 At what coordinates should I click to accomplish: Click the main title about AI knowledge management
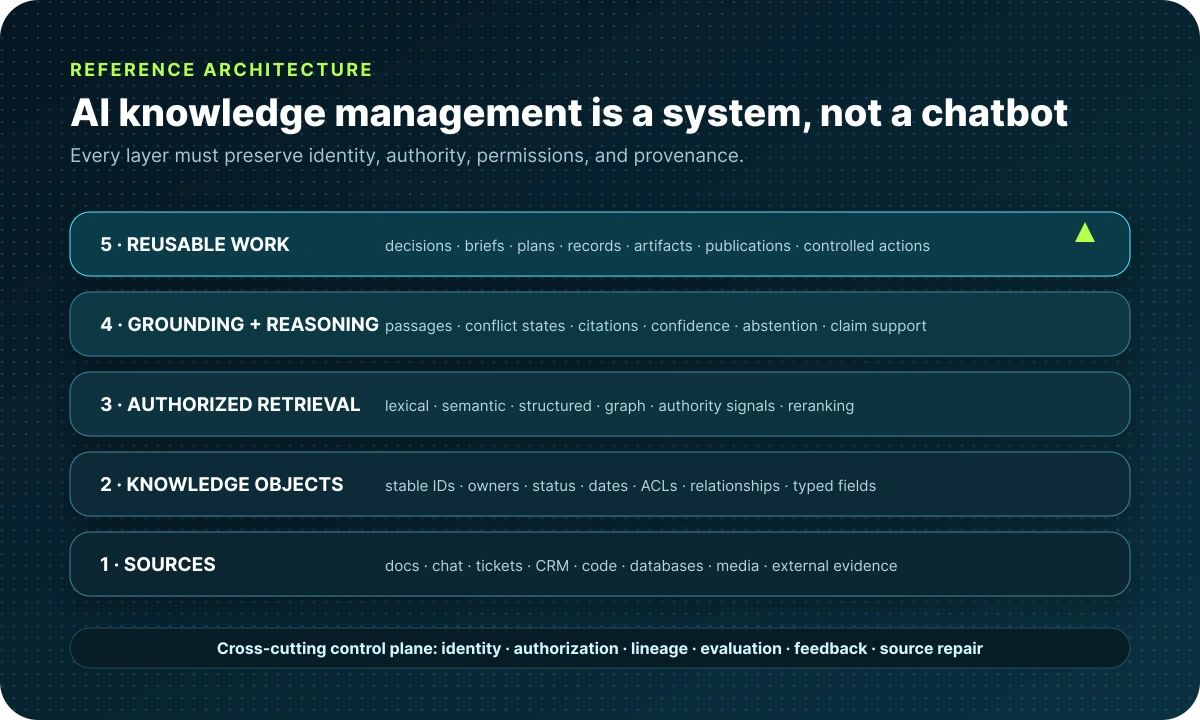[x=569, y=112]
